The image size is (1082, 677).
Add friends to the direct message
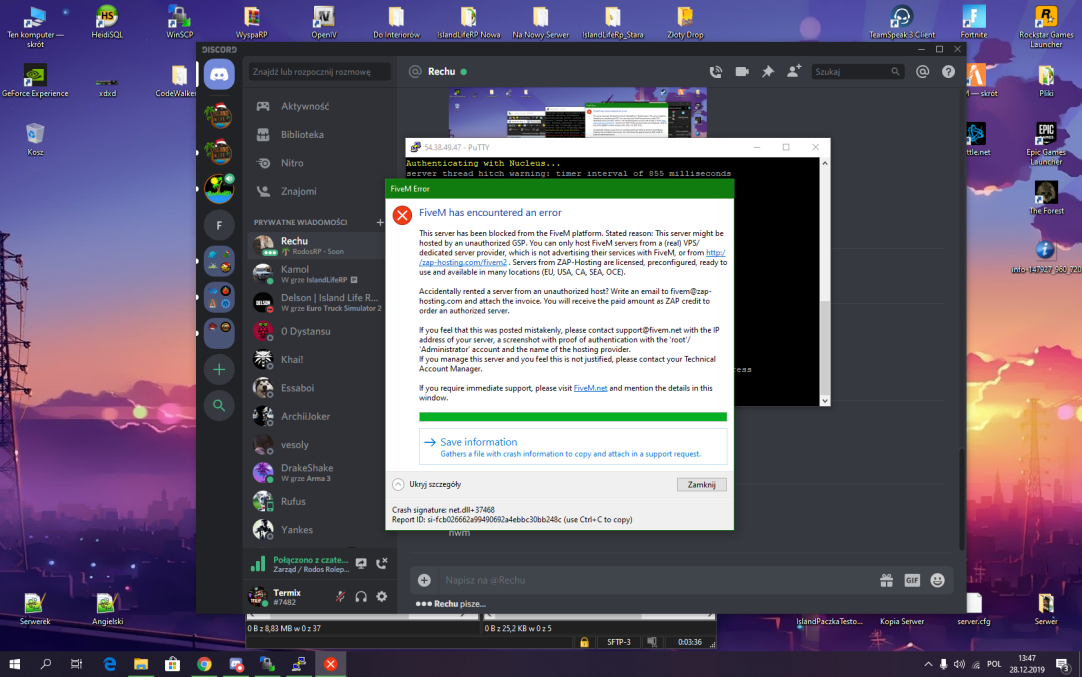coord(794,72)
